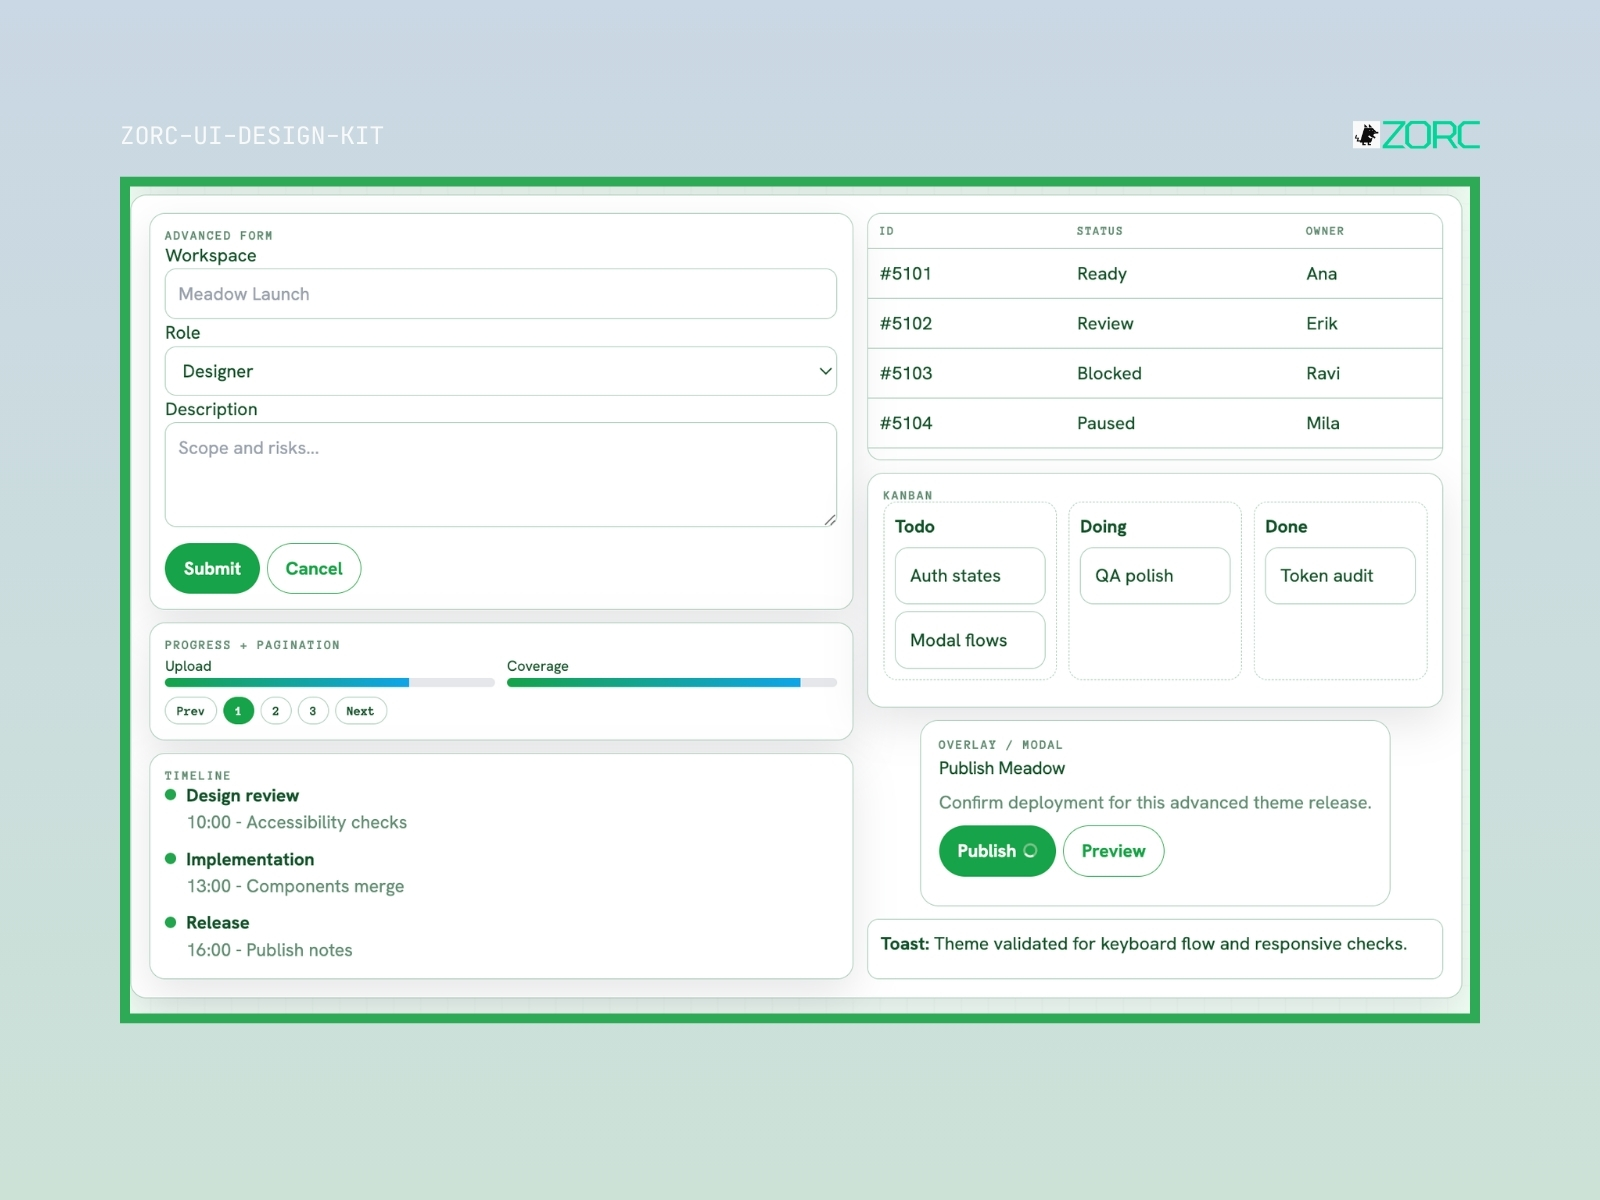Click the Design review timeline title
Viewport: 1600px width, 1200px height.
[x=242, y=796]
